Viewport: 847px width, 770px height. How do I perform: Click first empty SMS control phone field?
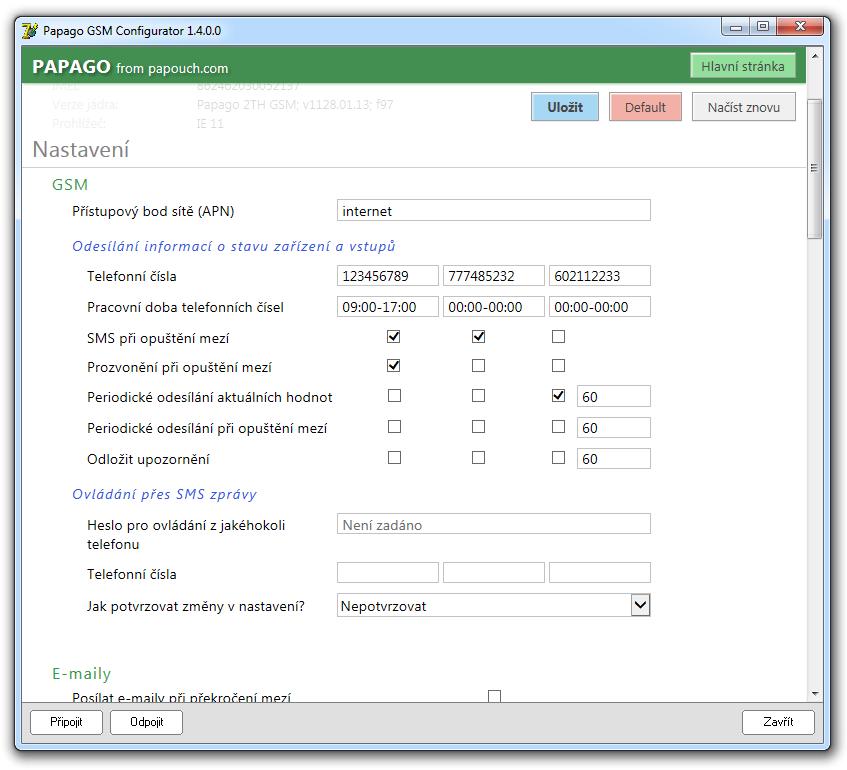point(387,573)
